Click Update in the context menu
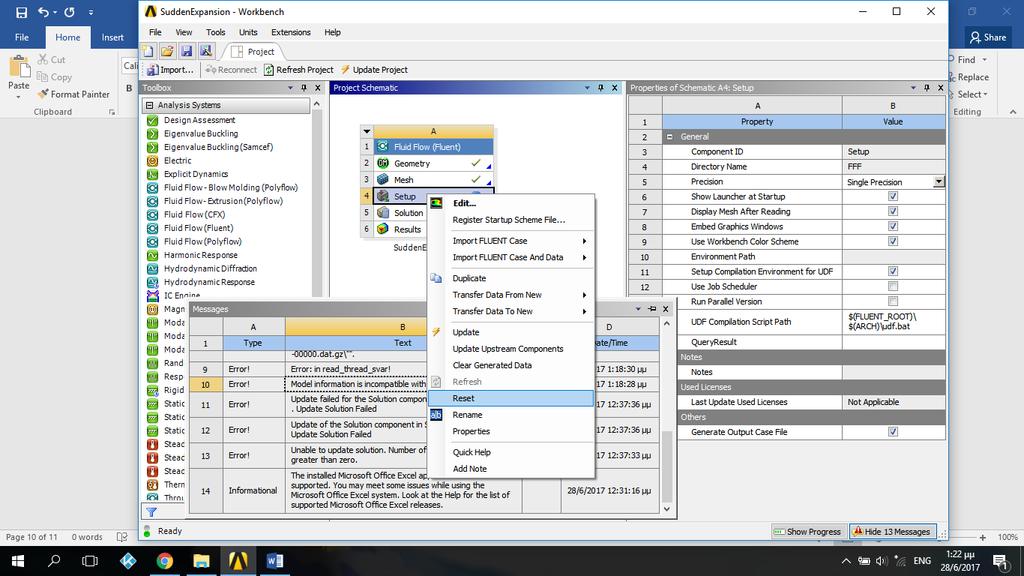The width and height of the screenshot is (1024, 576). (x=466, y=332)
